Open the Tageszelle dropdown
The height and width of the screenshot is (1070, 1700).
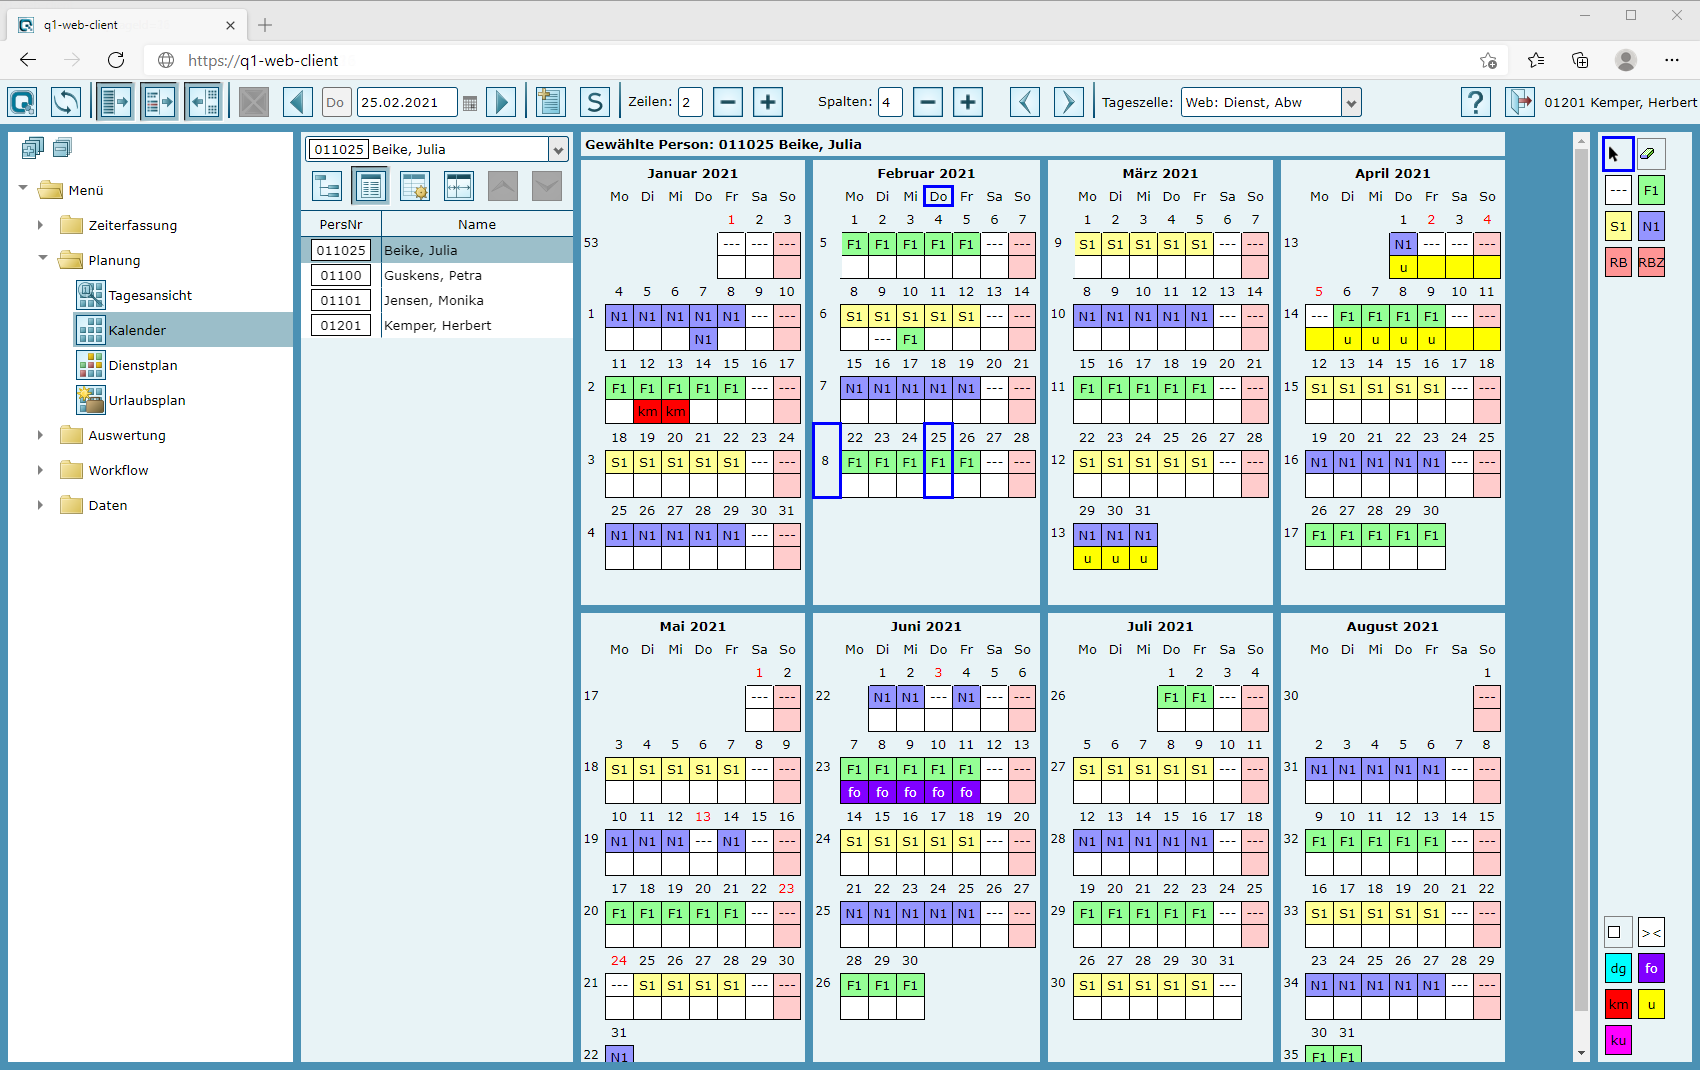1351,102
